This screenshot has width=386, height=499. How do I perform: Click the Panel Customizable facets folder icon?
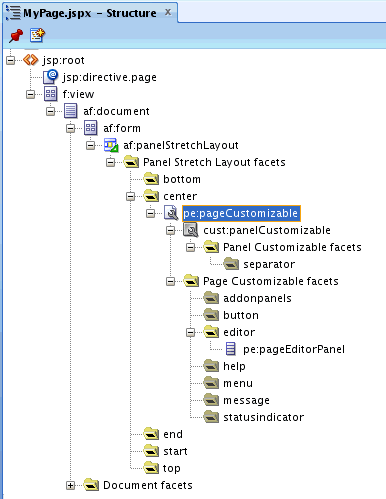(x=211, y=247)
